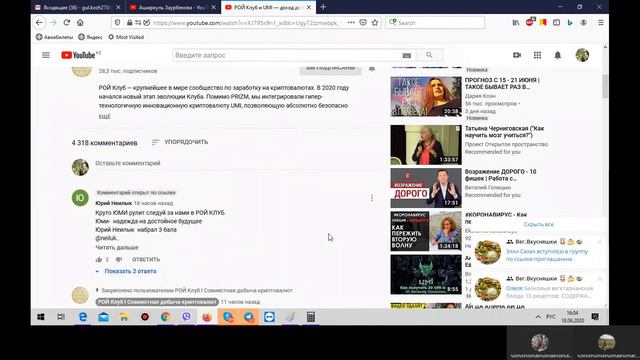Open Viber from the taskbar
640x360 pixels.
click(x=186, y=317)
